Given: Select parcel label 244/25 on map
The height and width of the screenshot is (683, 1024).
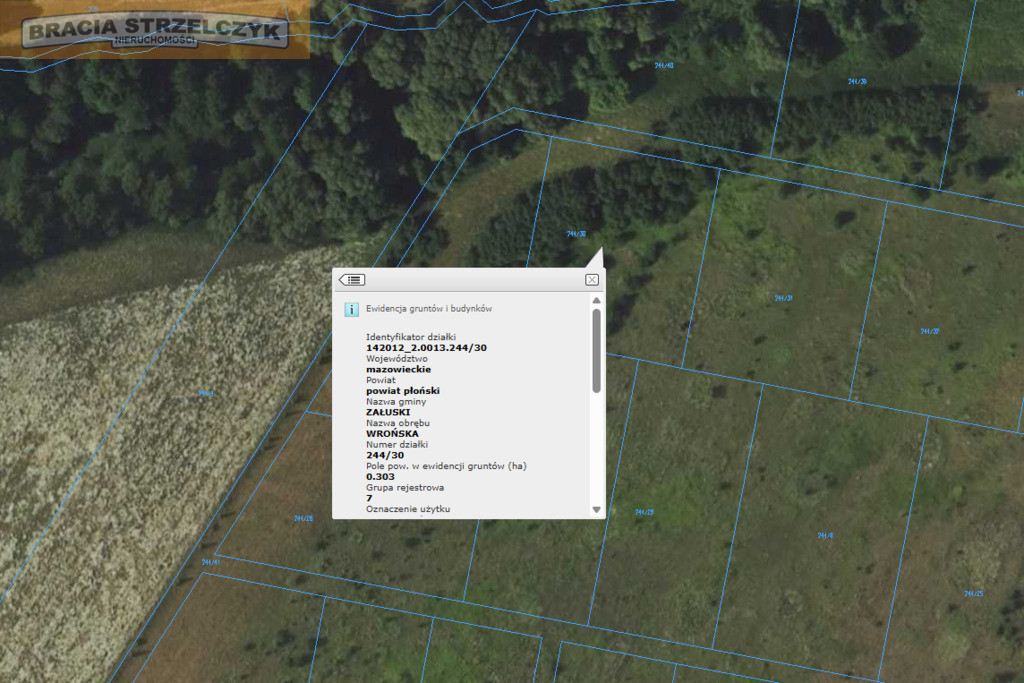Looking at the screenshot, I should tap(974, 594).
